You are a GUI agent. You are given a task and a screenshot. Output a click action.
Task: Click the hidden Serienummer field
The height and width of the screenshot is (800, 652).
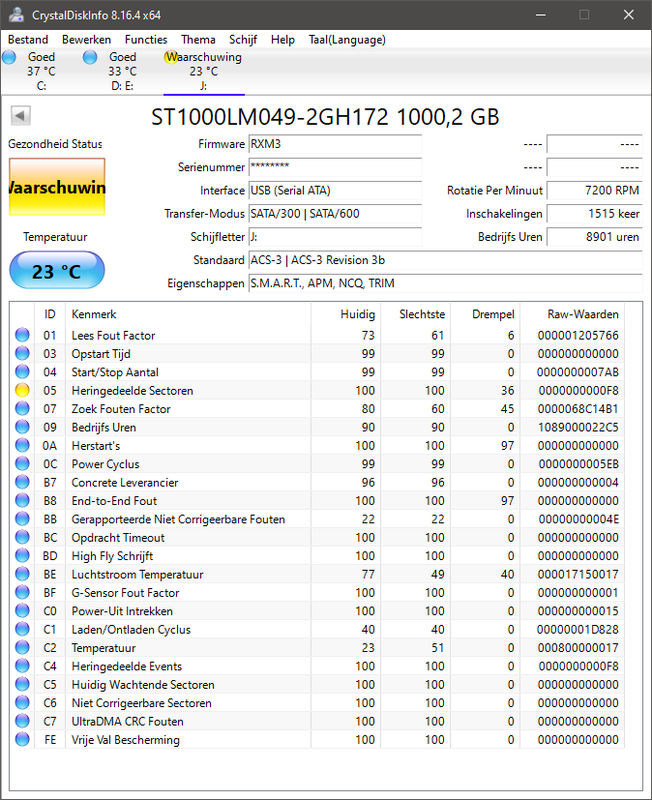point(335,166)
